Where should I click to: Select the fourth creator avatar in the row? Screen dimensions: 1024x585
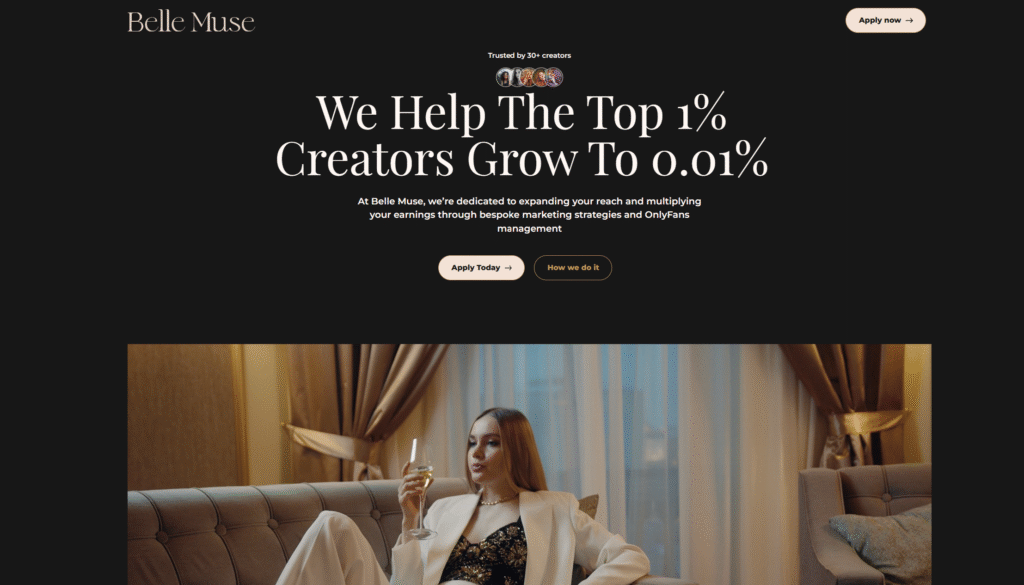coord(541,77)
